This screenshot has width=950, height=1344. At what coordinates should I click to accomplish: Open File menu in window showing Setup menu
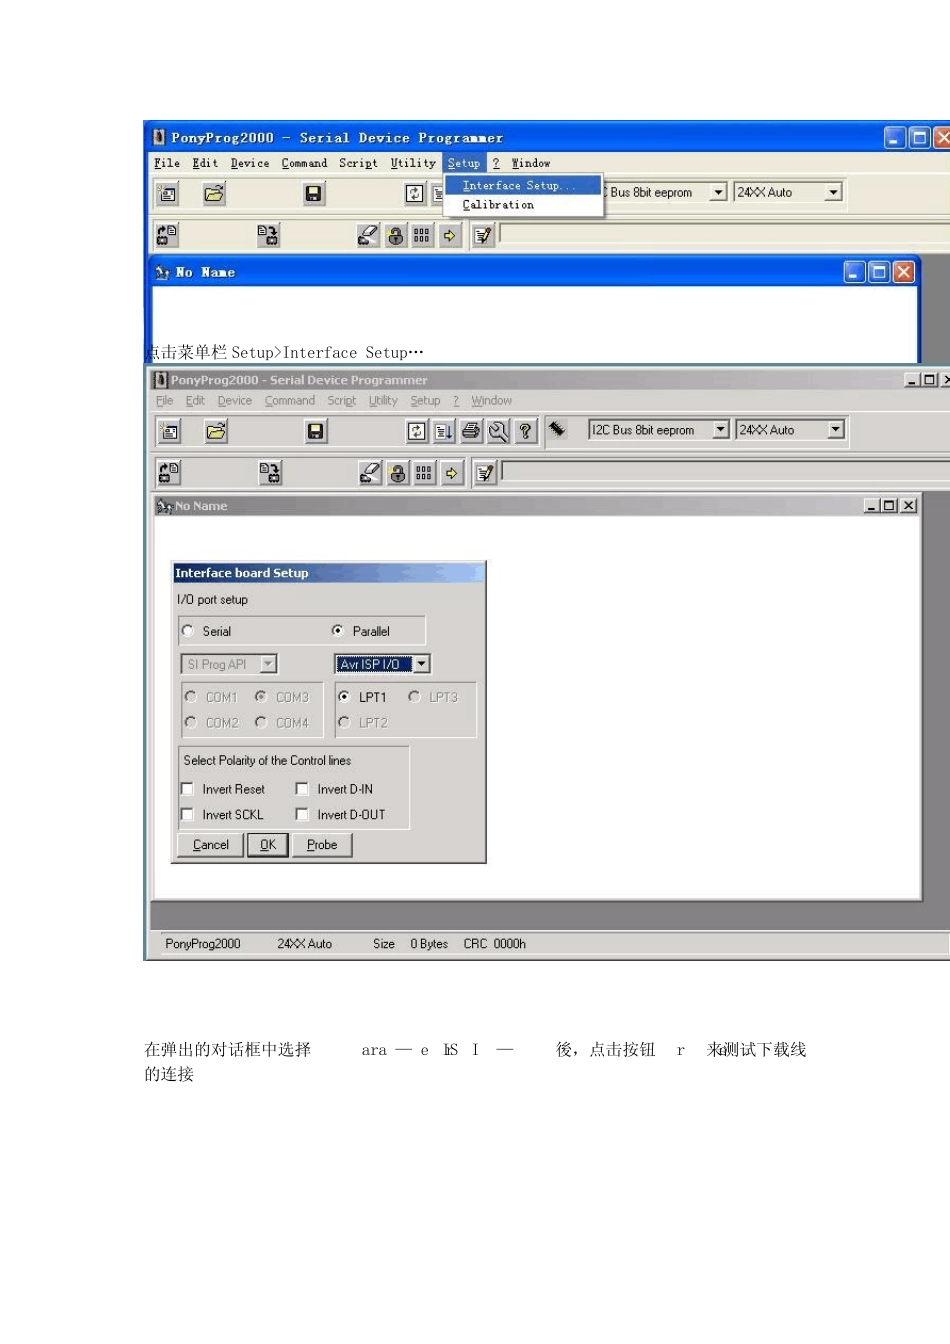point(167,163)
